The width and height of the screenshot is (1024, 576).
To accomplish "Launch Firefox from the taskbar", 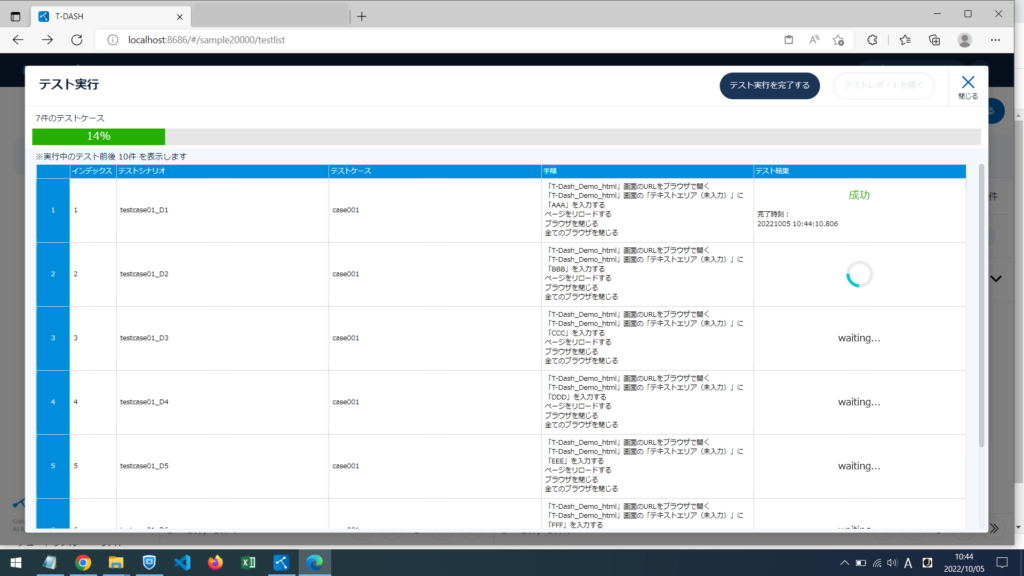I will (x=215, y=562).
